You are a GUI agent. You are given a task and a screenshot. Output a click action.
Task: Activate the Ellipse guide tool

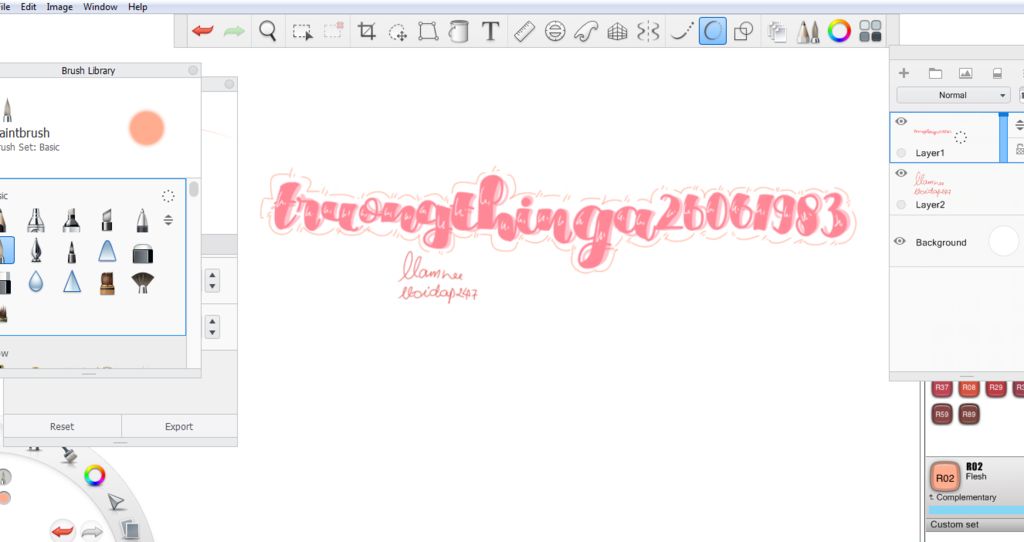tap(555, 31)
